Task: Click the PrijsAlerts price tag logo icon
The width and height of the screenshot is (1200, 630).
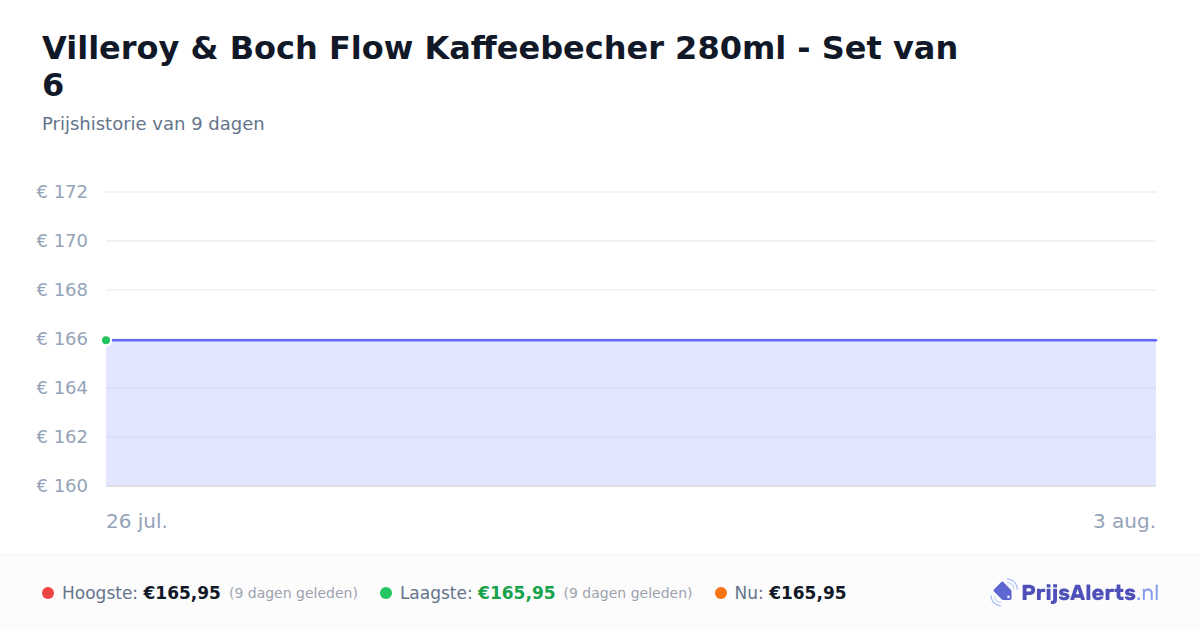Action: click(x=1003, y=593)
